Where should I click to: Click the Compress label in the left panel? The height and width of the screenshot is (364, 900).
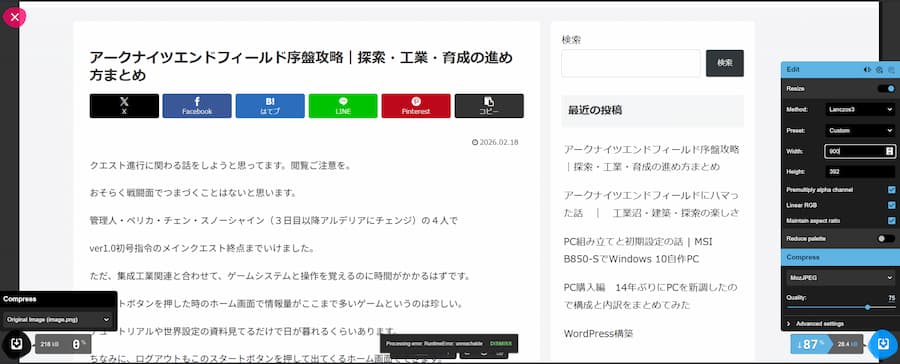(20, 299)
